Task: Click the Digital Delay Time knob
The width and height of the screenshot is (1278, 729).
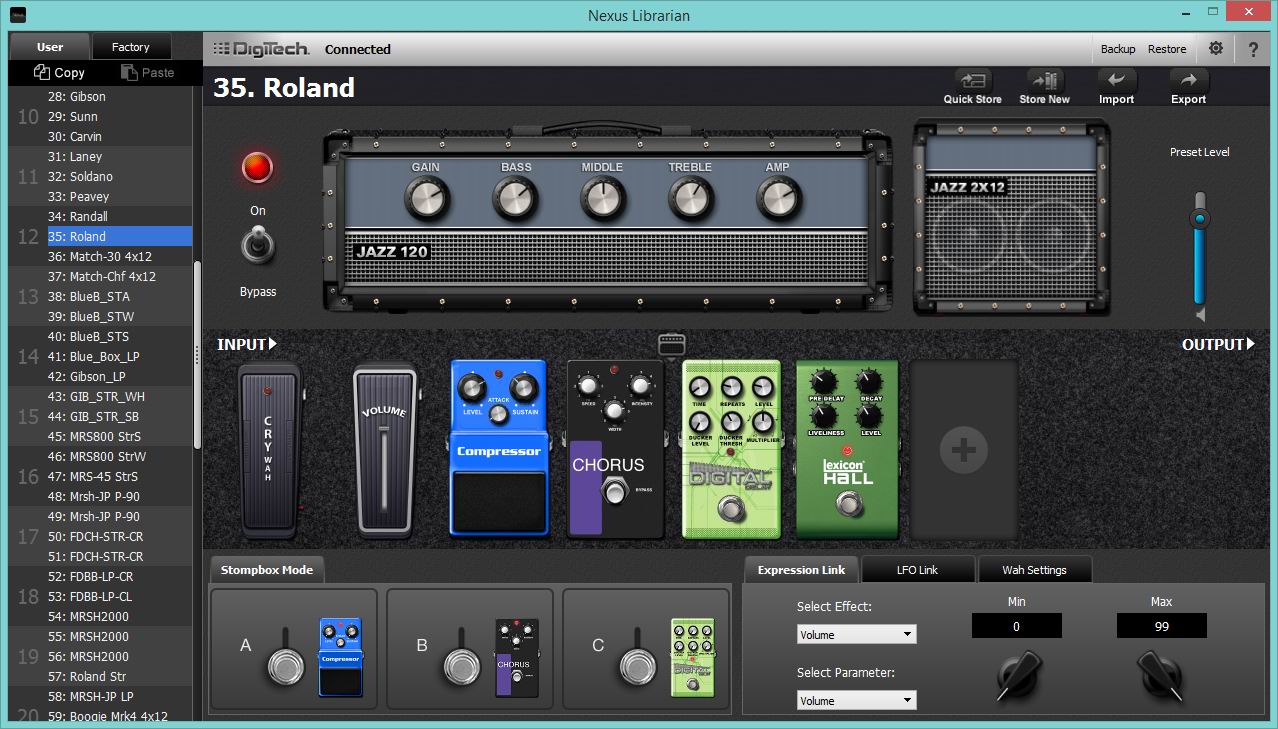Action: coord(698,387)
